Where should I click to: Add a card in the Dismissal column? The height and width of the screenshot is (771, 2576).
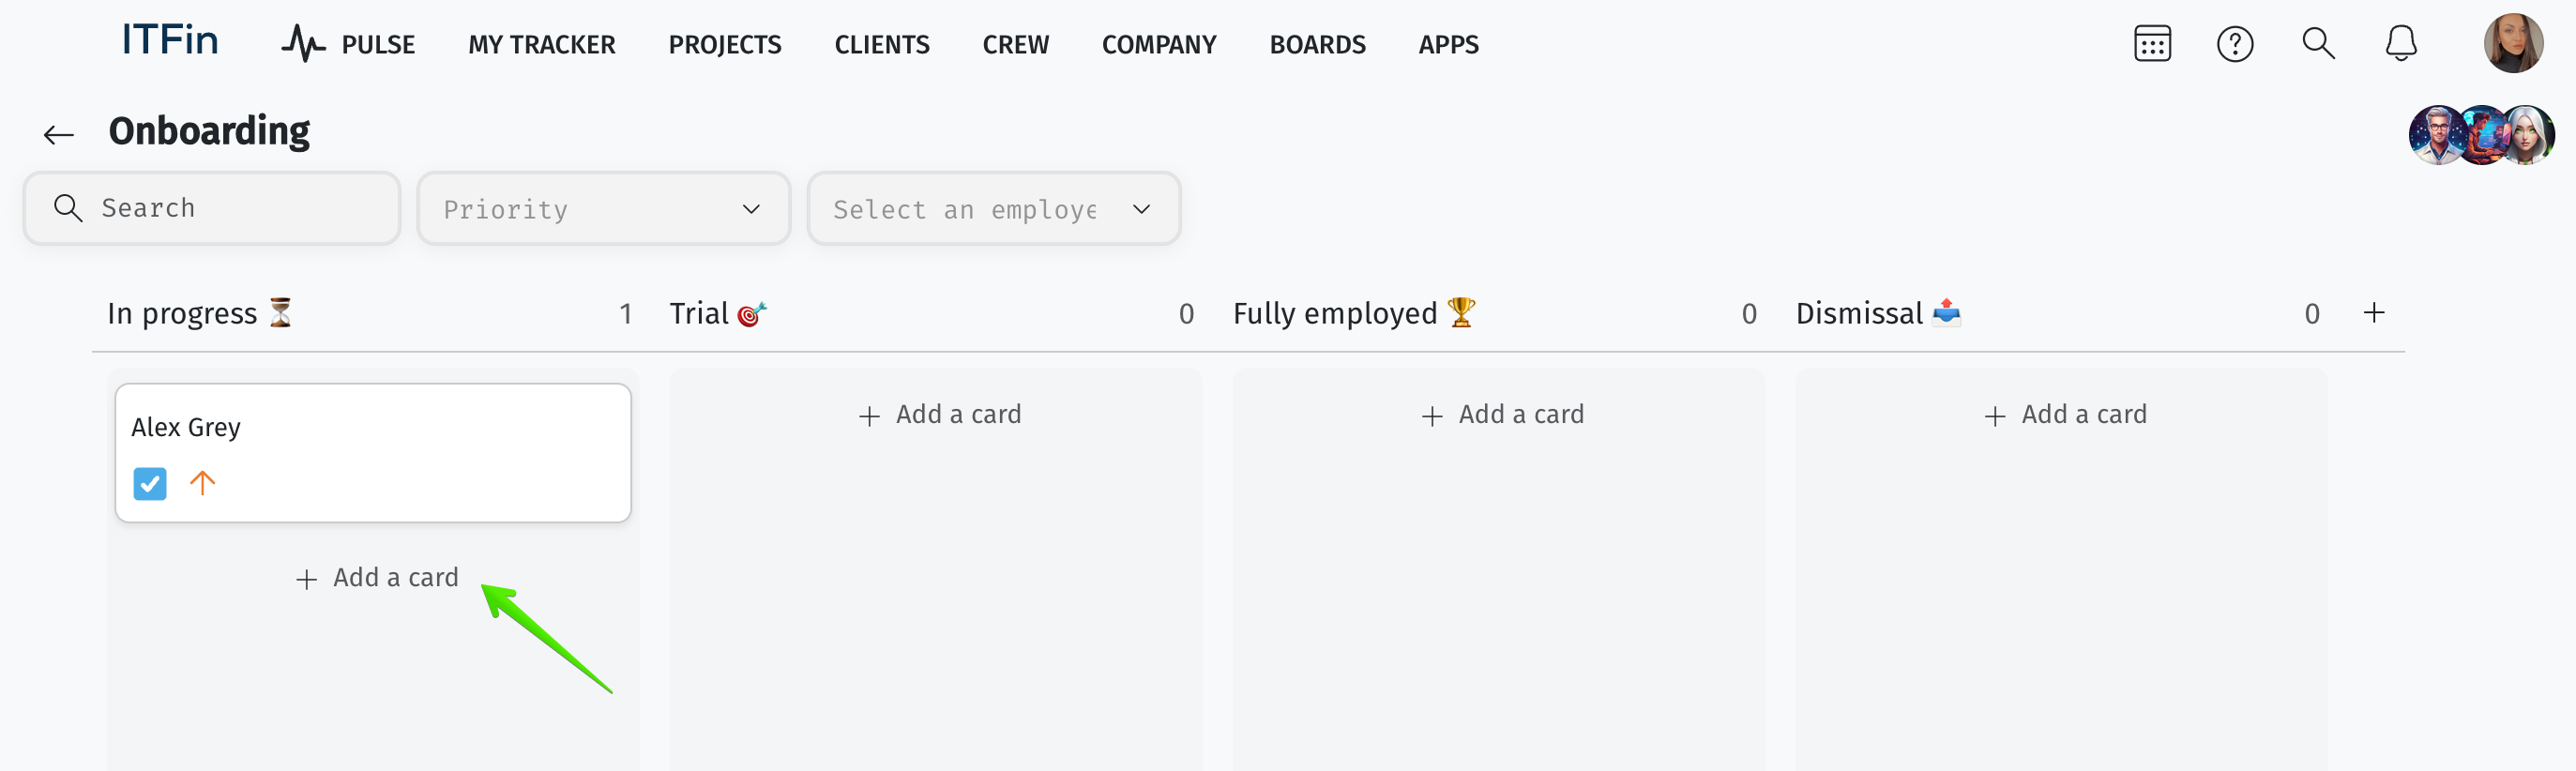pyautogui.click(x=2064, y=415)
